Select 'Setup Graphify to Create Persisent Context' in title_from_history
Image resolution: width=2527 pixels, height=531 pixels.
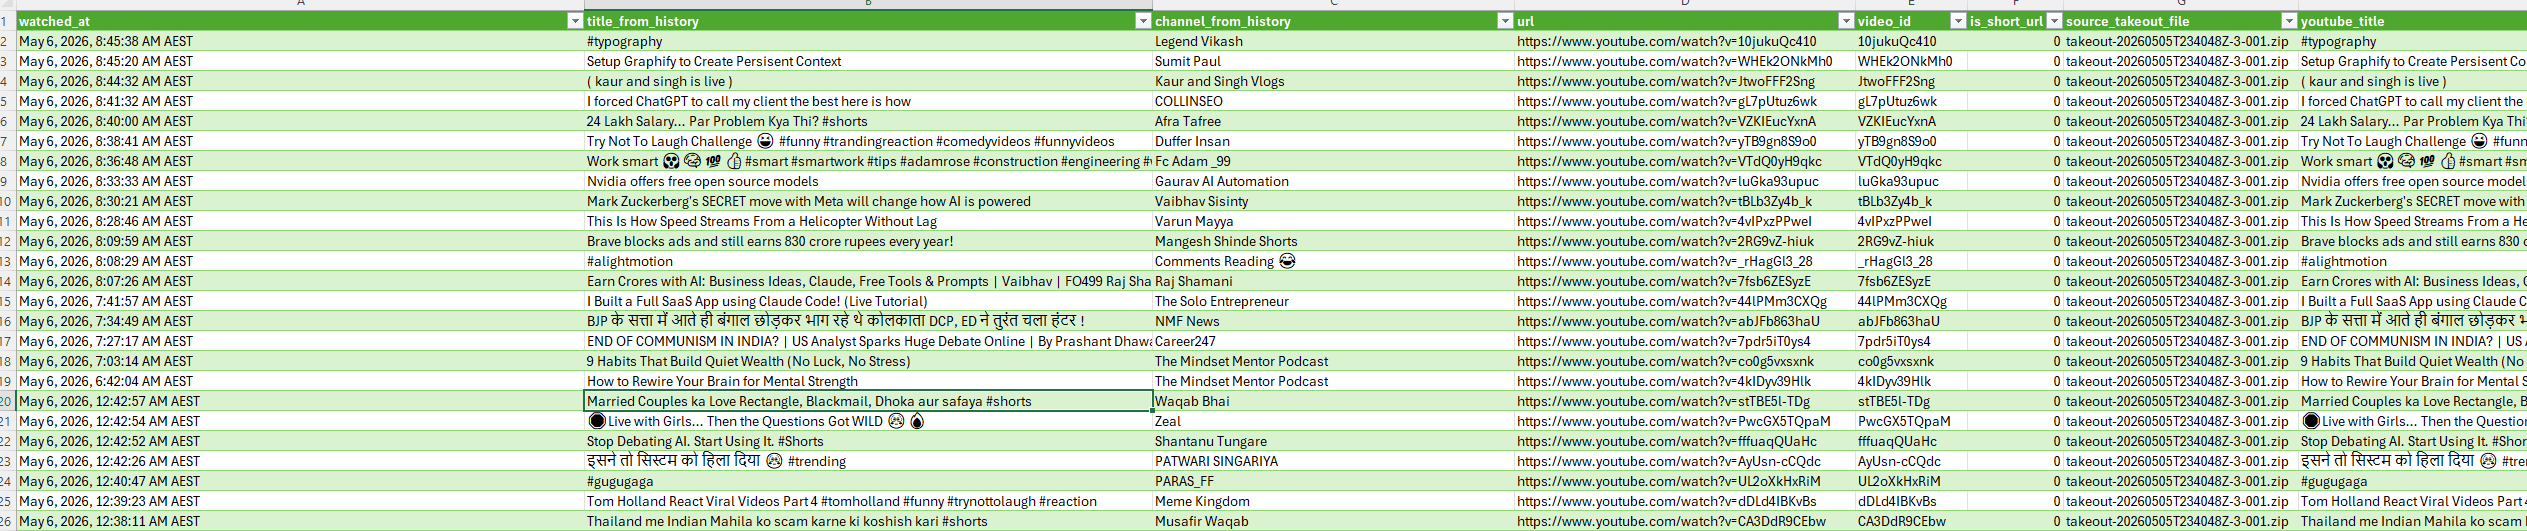pyautogui.click(x=868, y=61)
